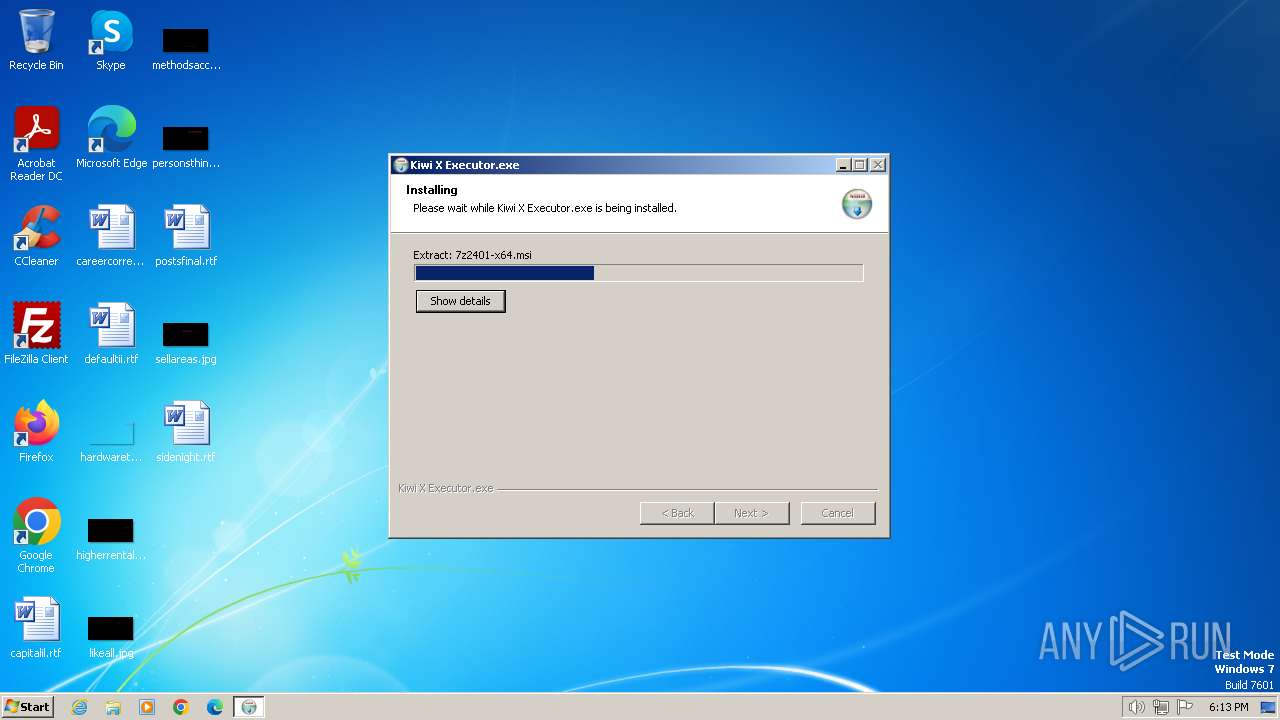The image size is (1280, 720).
Task: Open the Recycle Bin desktop icon
Action: coord(36,40)
